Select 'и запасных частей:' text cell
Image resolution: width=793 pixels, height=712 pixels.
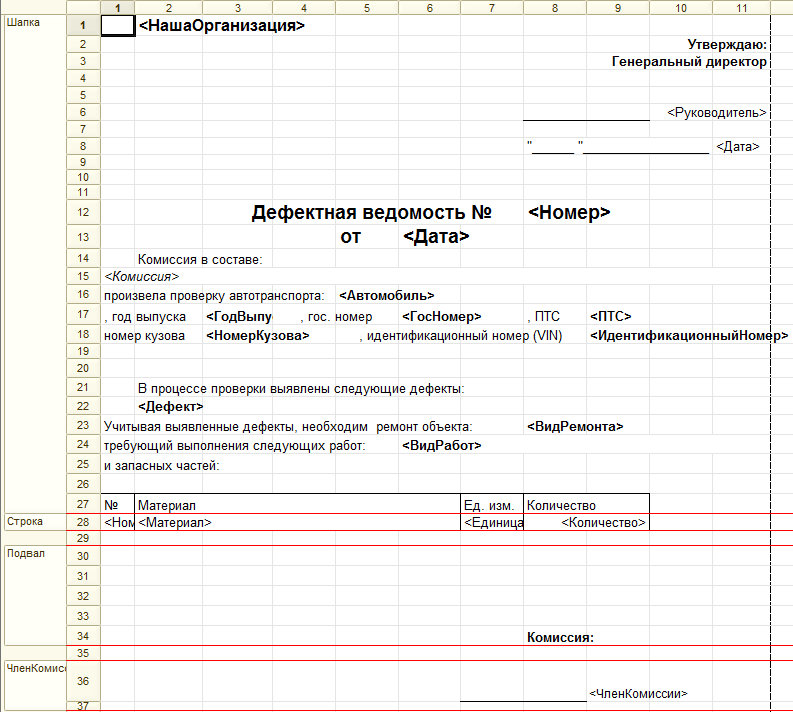point(162,466)
